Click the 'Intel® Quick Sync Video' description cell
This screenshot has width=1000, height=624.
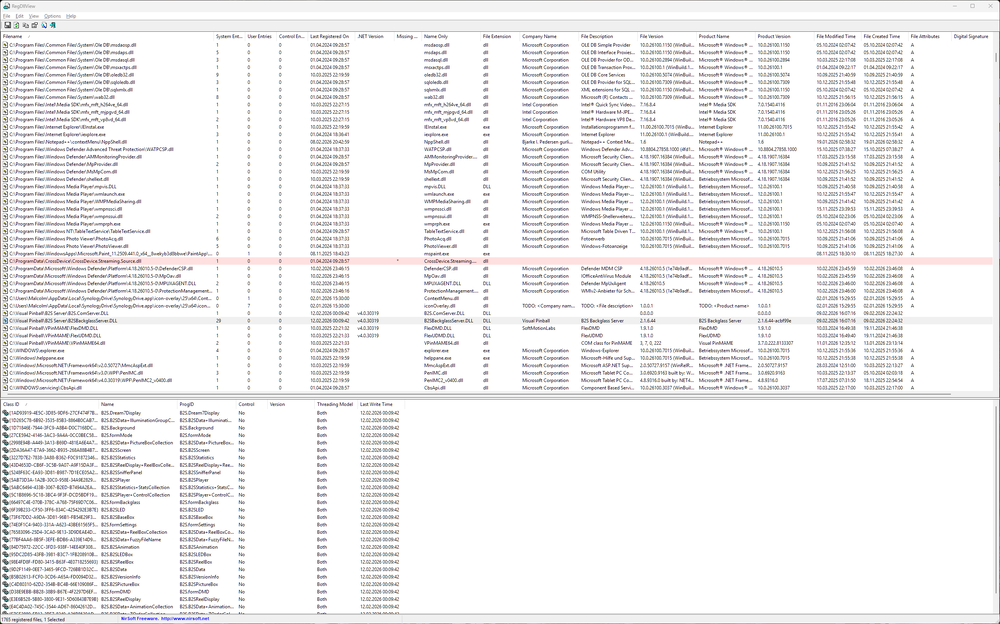[608, 104]
